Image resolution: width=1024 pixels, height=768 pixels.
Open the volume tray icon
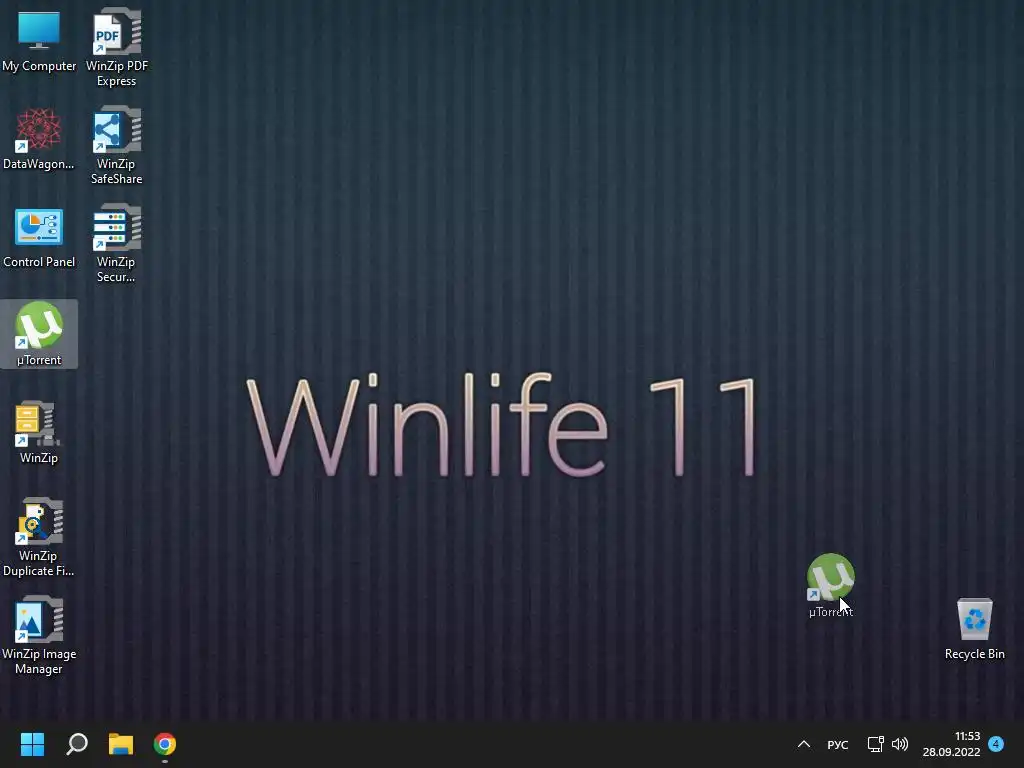[x=900, y=744]
